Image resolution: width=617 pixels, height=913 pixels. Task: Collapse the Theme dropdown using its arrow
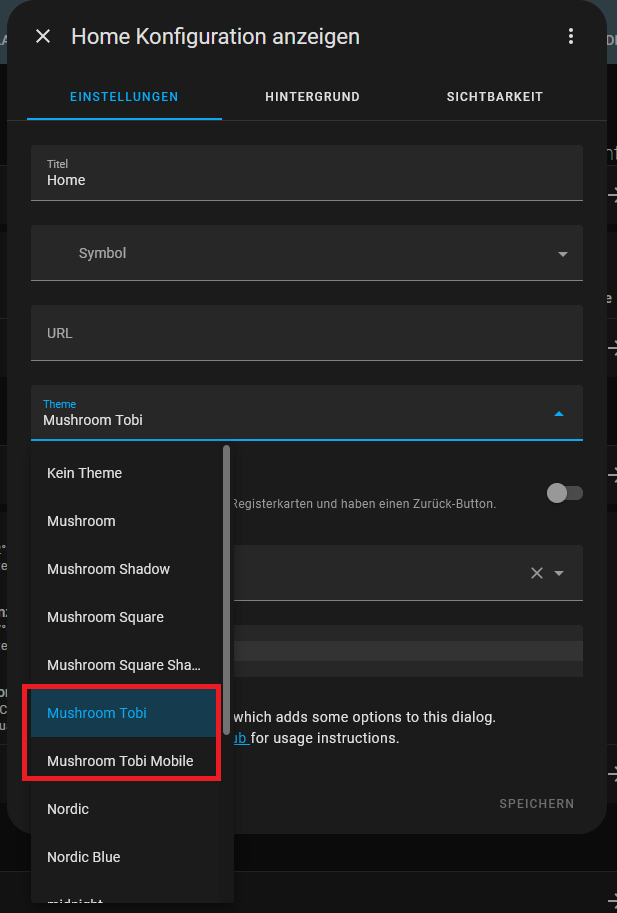click(559, 413)
